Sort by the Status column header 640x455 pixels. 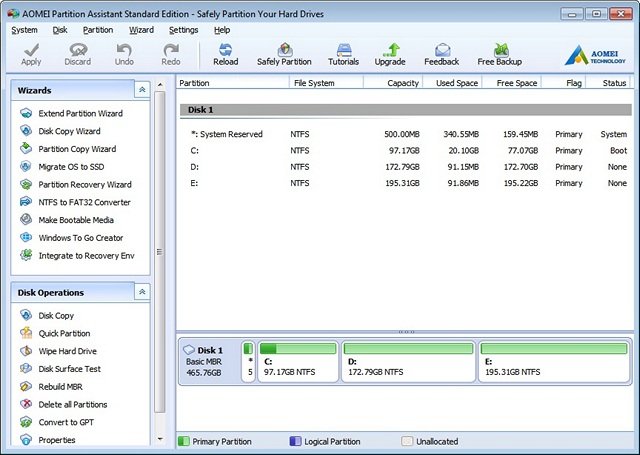coord(609,83)
